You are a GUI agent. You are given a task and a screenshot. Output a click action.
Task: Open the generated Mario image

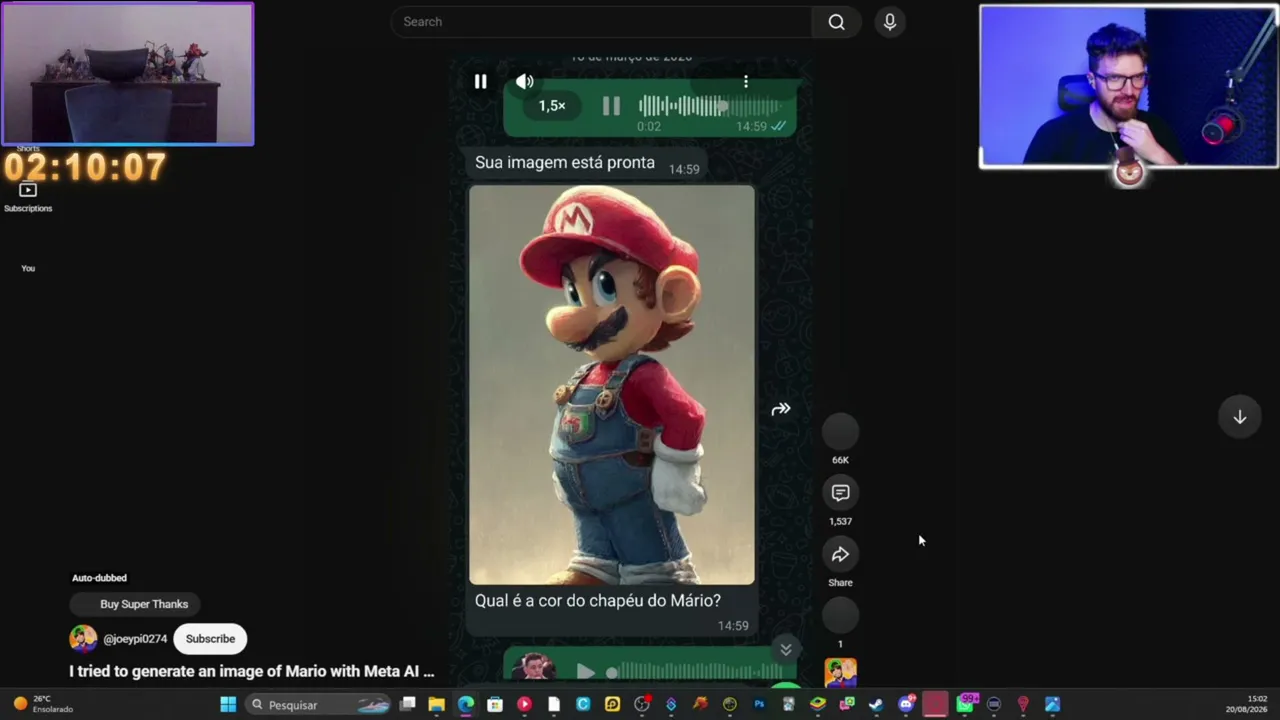(x=612, y=385)
